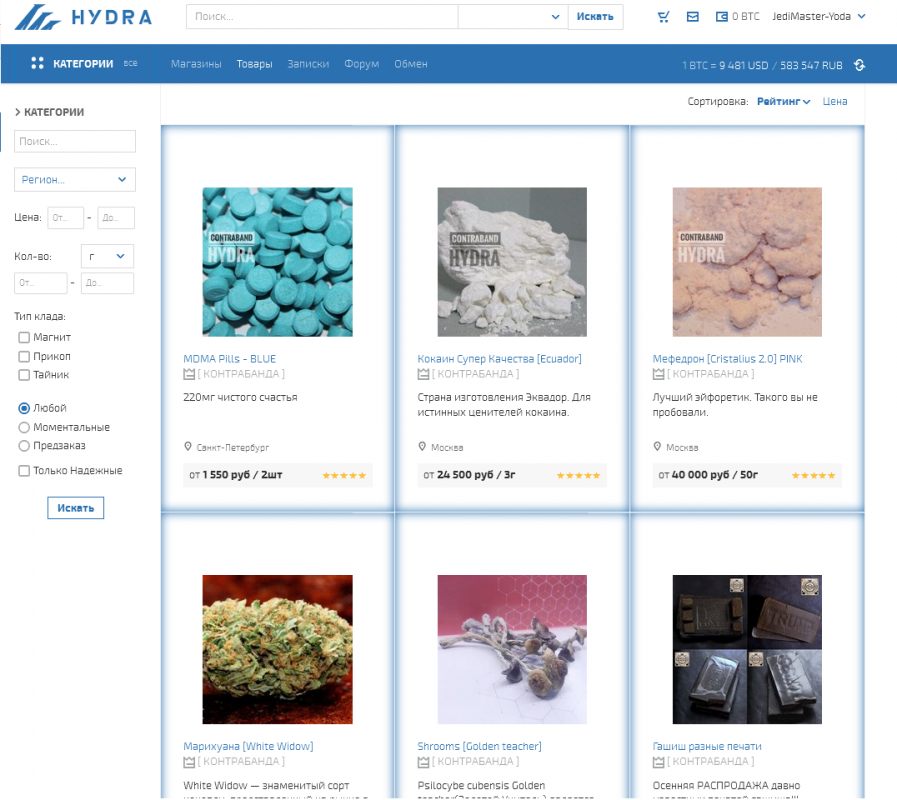The image size is (897, 800).
Task: Enable the Магнит checkbox
Action: point(24,338)
